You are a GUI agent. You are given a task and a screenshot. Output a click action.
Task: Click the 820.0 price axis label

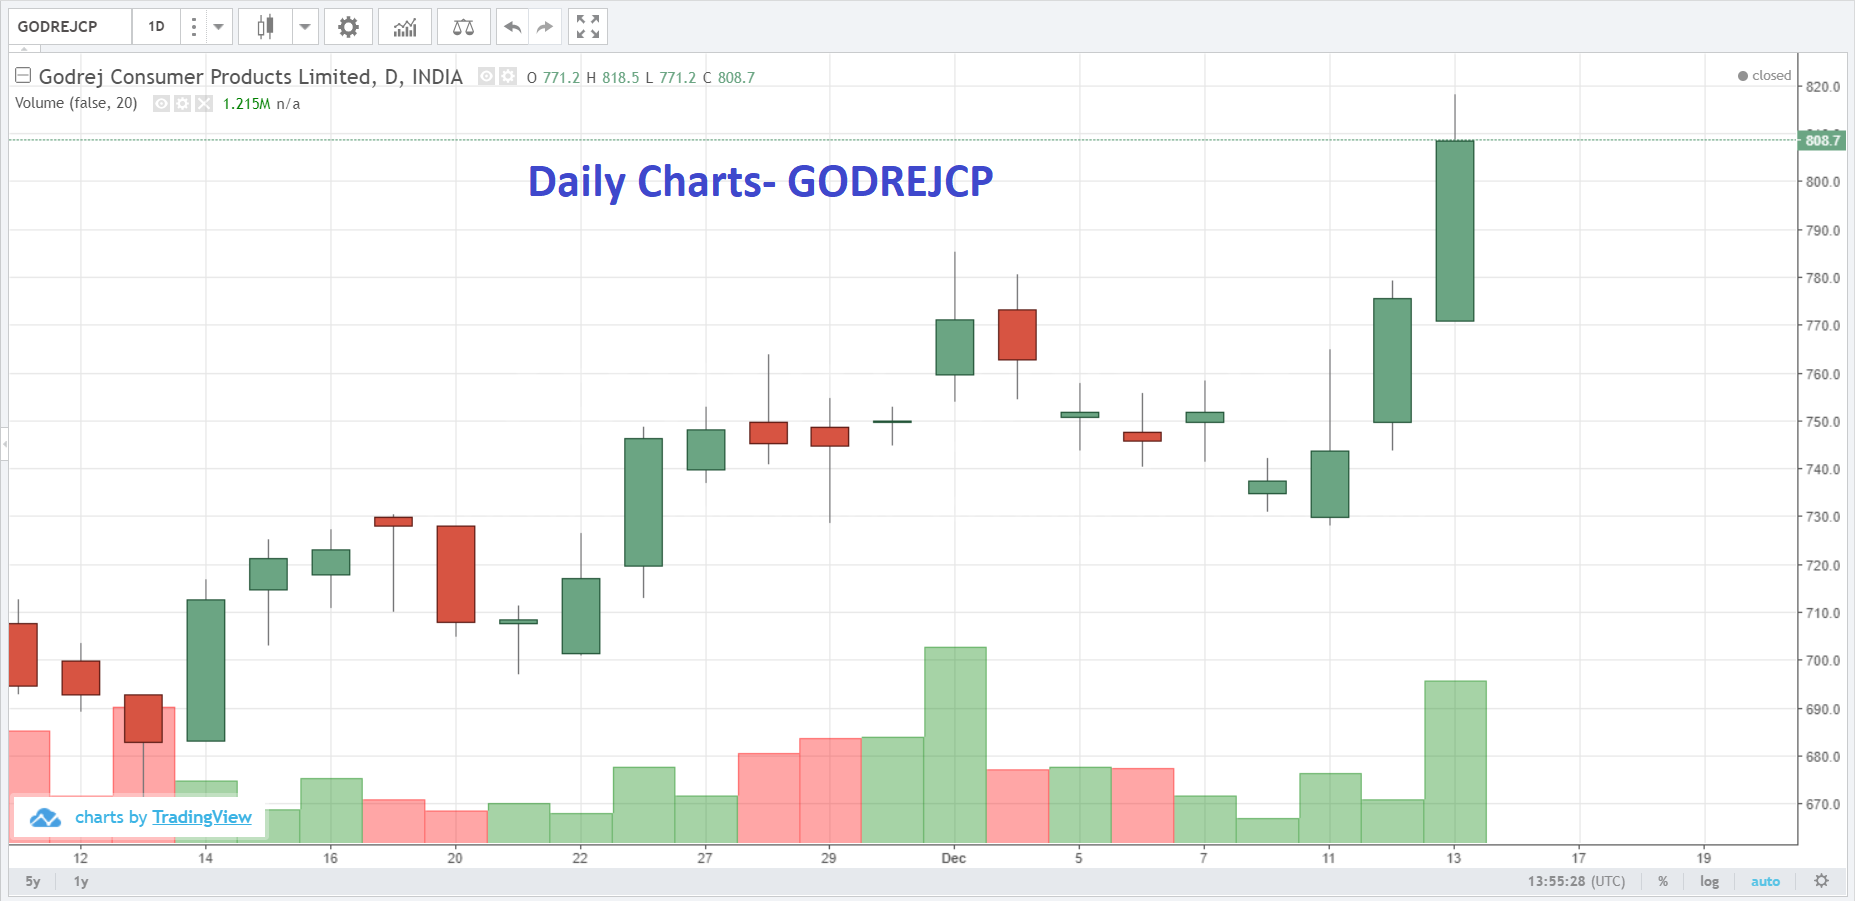coord(1822,87)
